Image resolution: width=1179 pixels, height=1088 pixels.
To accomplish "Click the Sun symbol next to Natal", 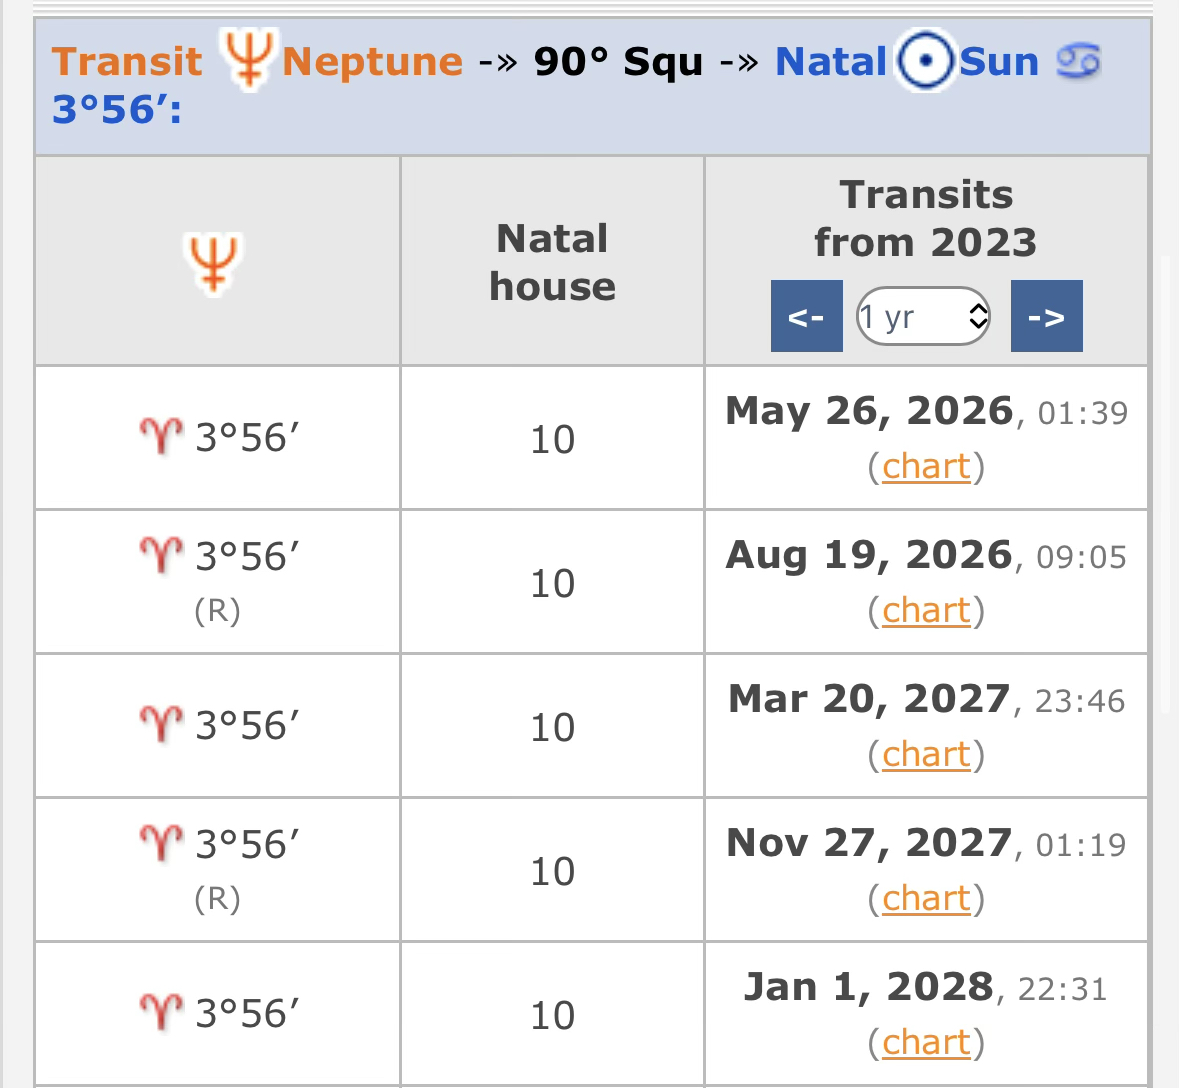I will pyautogui.click(x=924, y=61).
